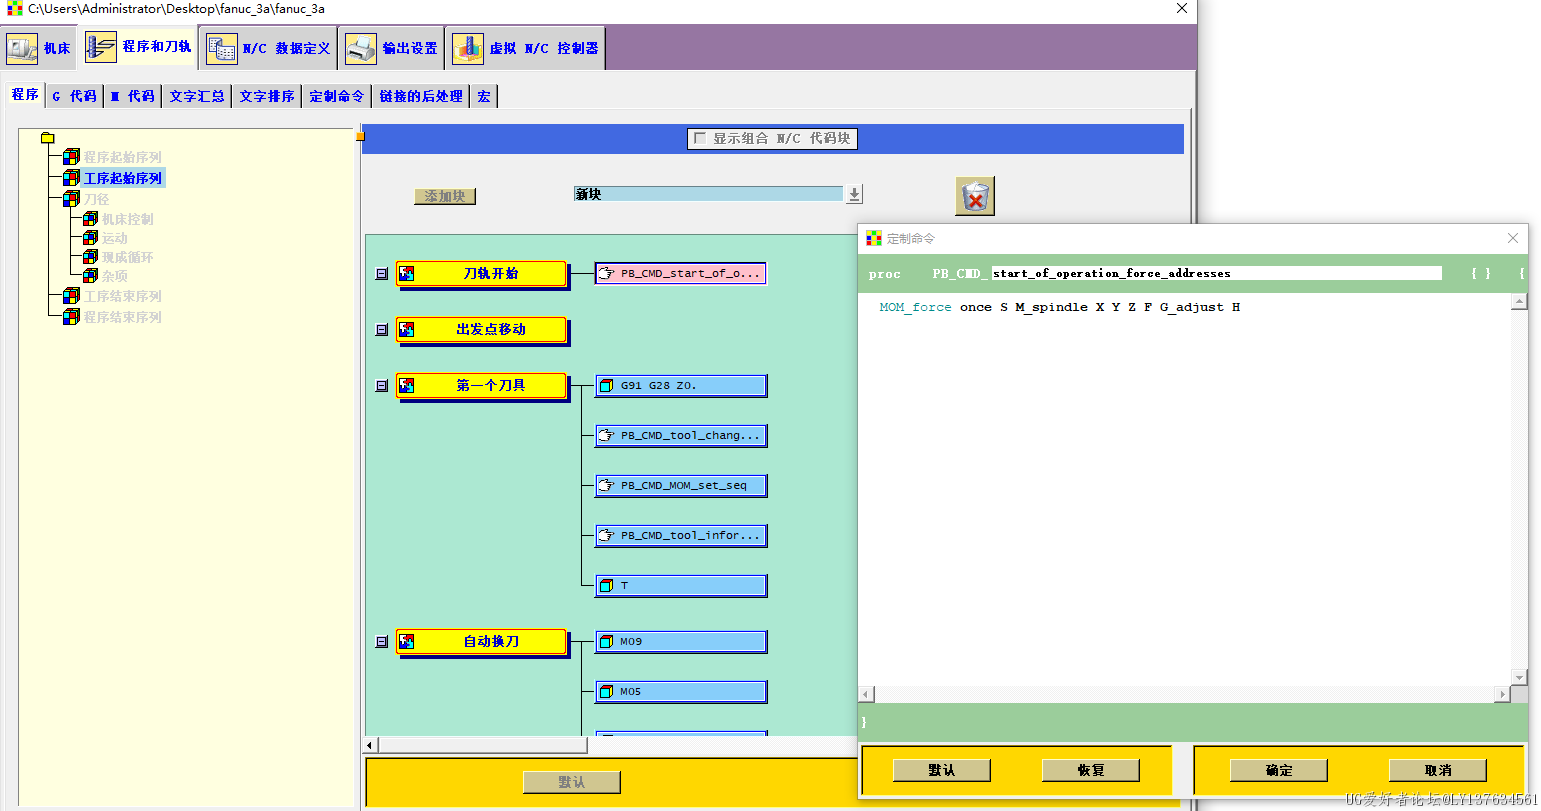Open the N/C 数据定义 tab
This screenshot has height=811, width=1541.
click(268, 48)
